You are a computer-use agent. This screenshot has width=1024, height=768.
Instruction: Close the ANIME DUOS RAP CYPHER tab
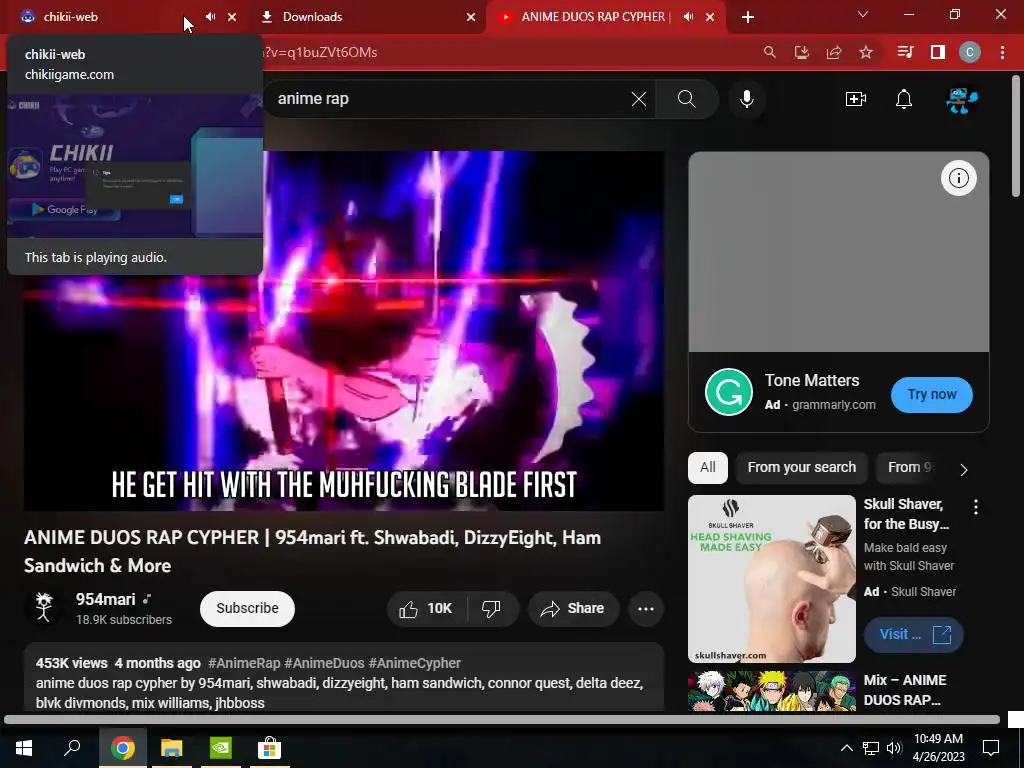coord(711,17)
